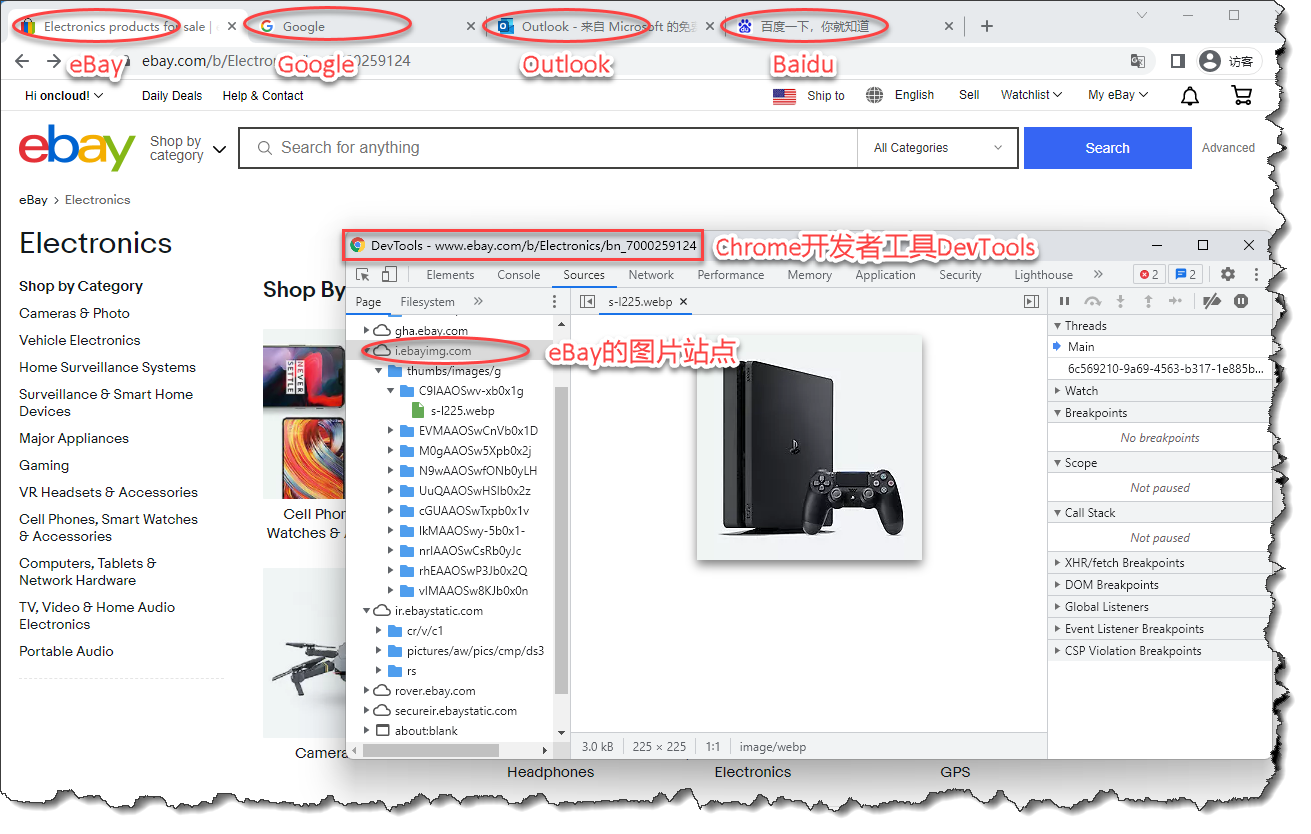Open the Daily Deals link
This screenshot has width=1311, height=834.
tap(172, 96)
